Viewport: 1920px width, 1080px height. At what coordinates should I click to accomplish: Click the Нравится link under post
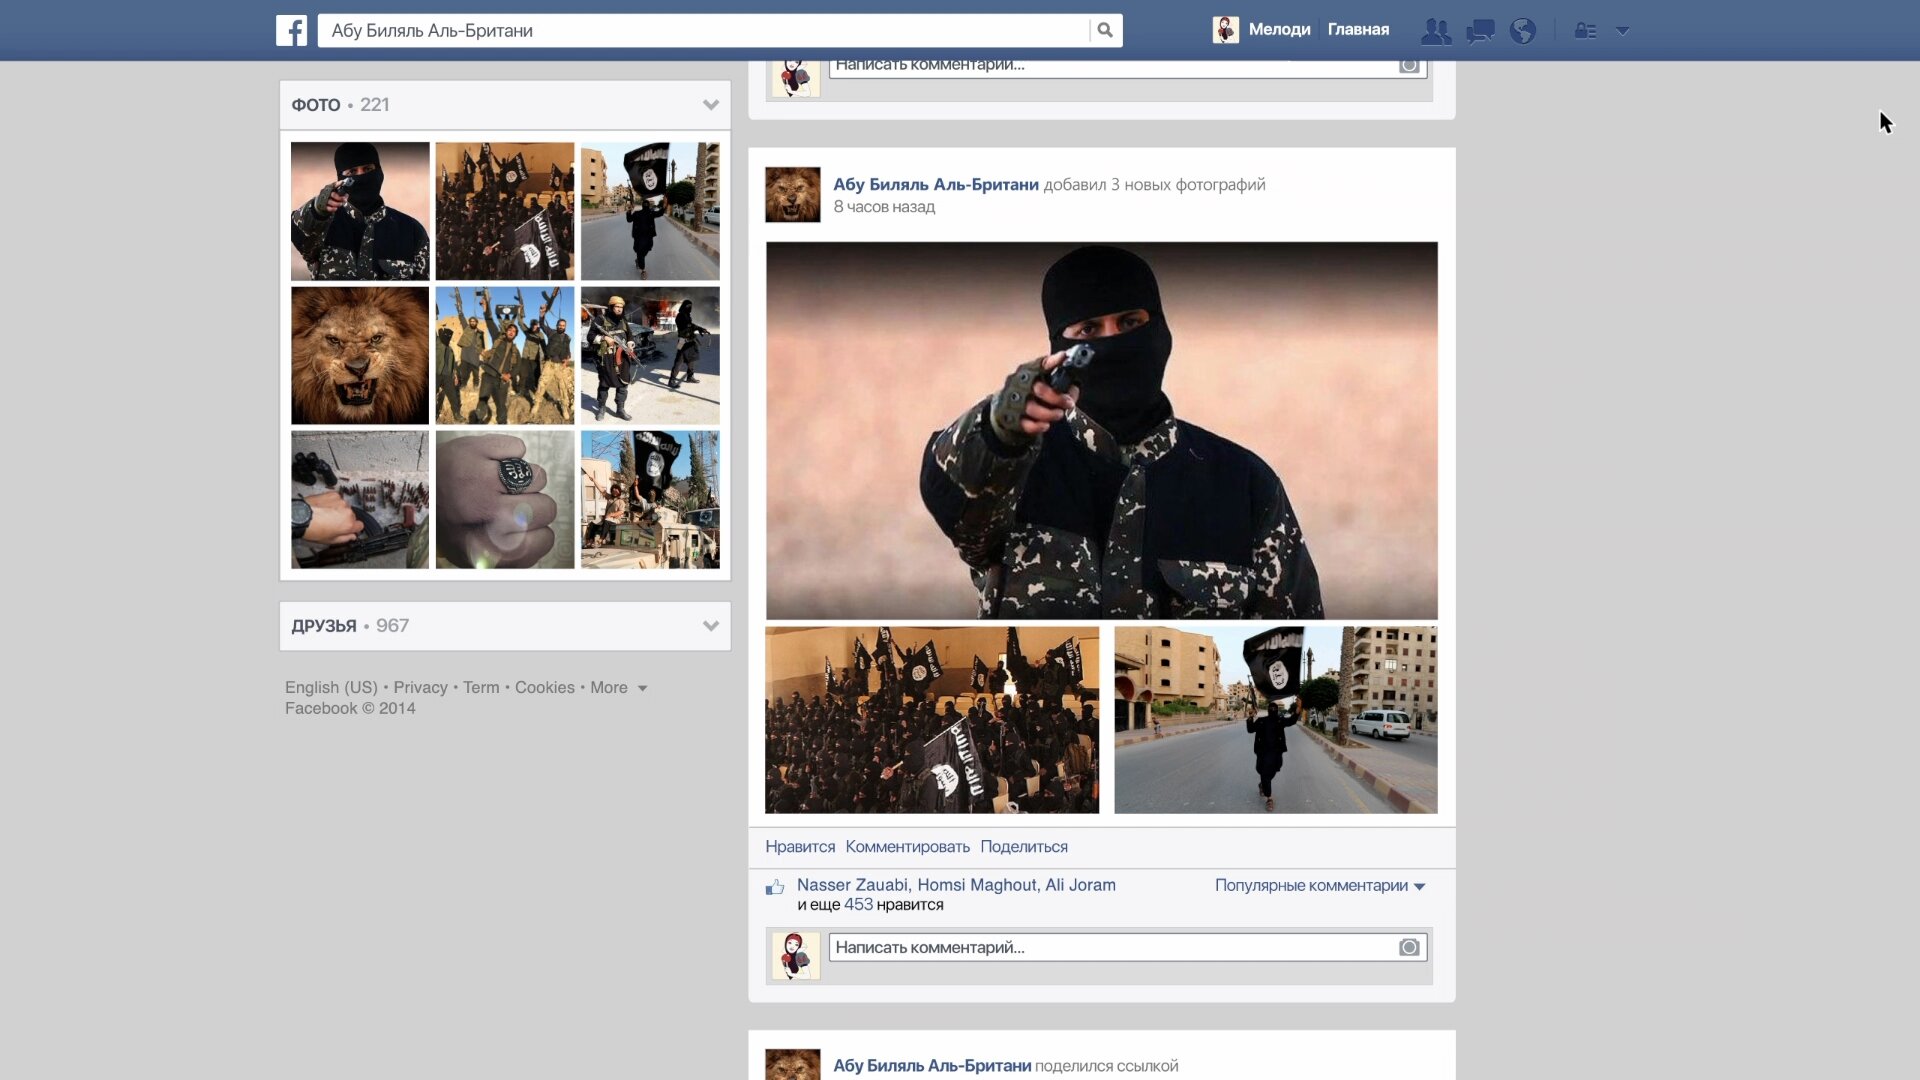(x=800, y=847)
